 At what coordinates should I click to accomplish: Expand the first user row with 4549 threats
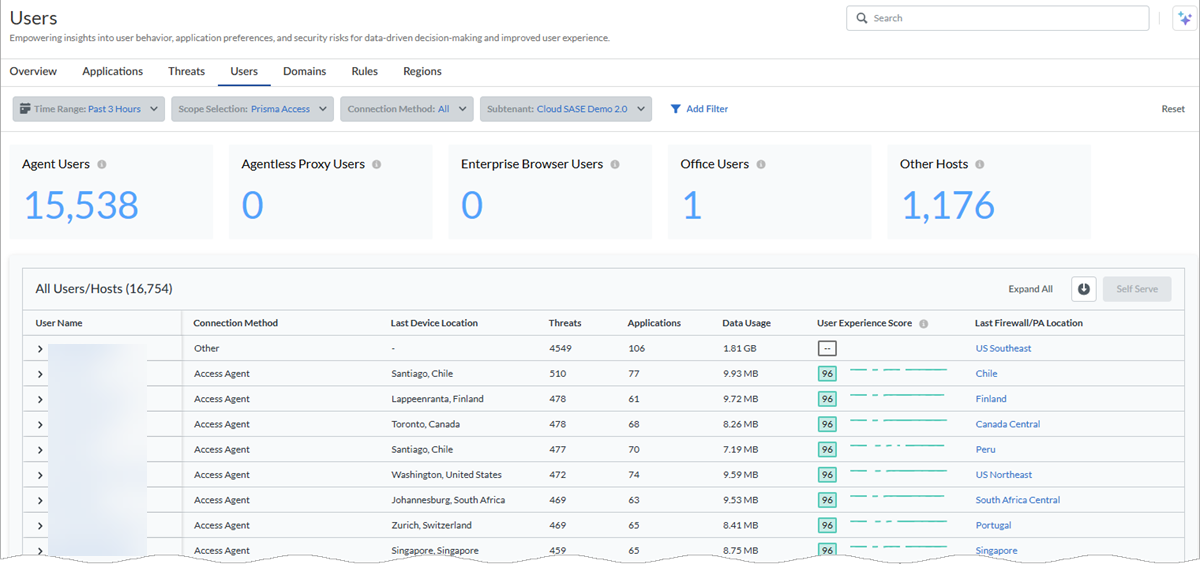pyautogui.click(x=41, y=349)
